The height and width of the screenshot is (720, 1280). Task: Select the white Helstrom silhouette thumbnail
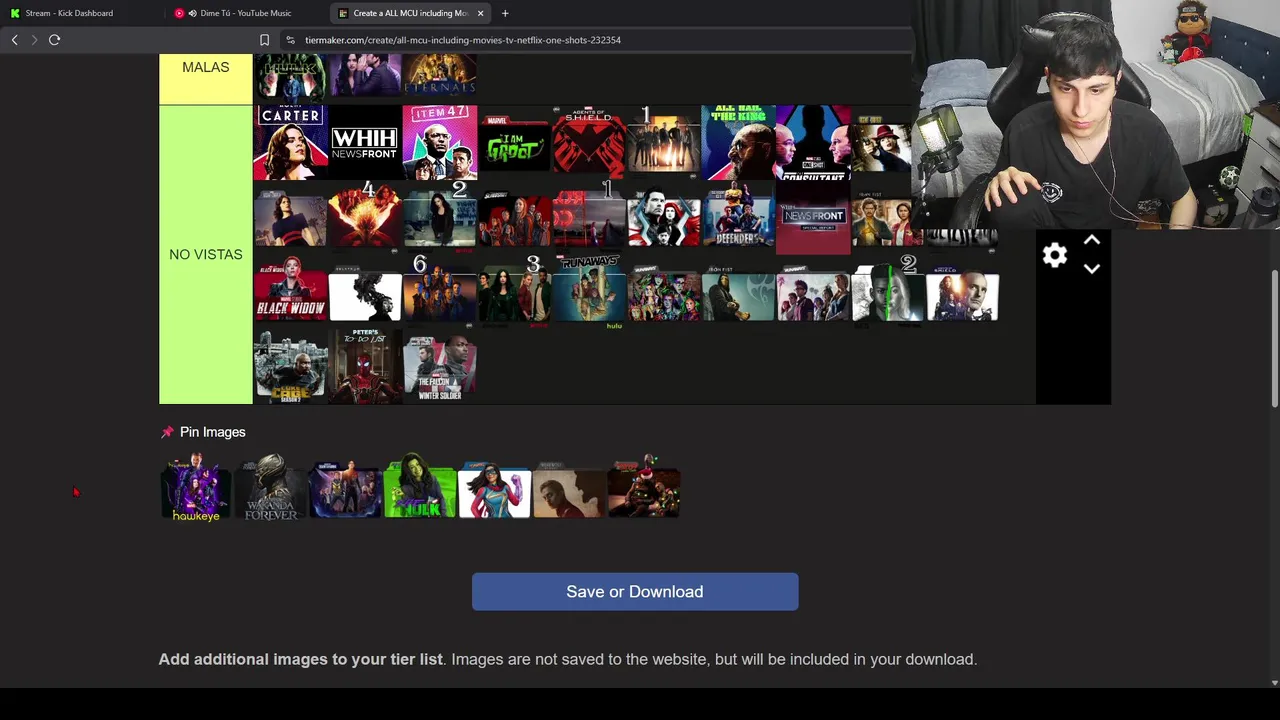pos(365,292)
